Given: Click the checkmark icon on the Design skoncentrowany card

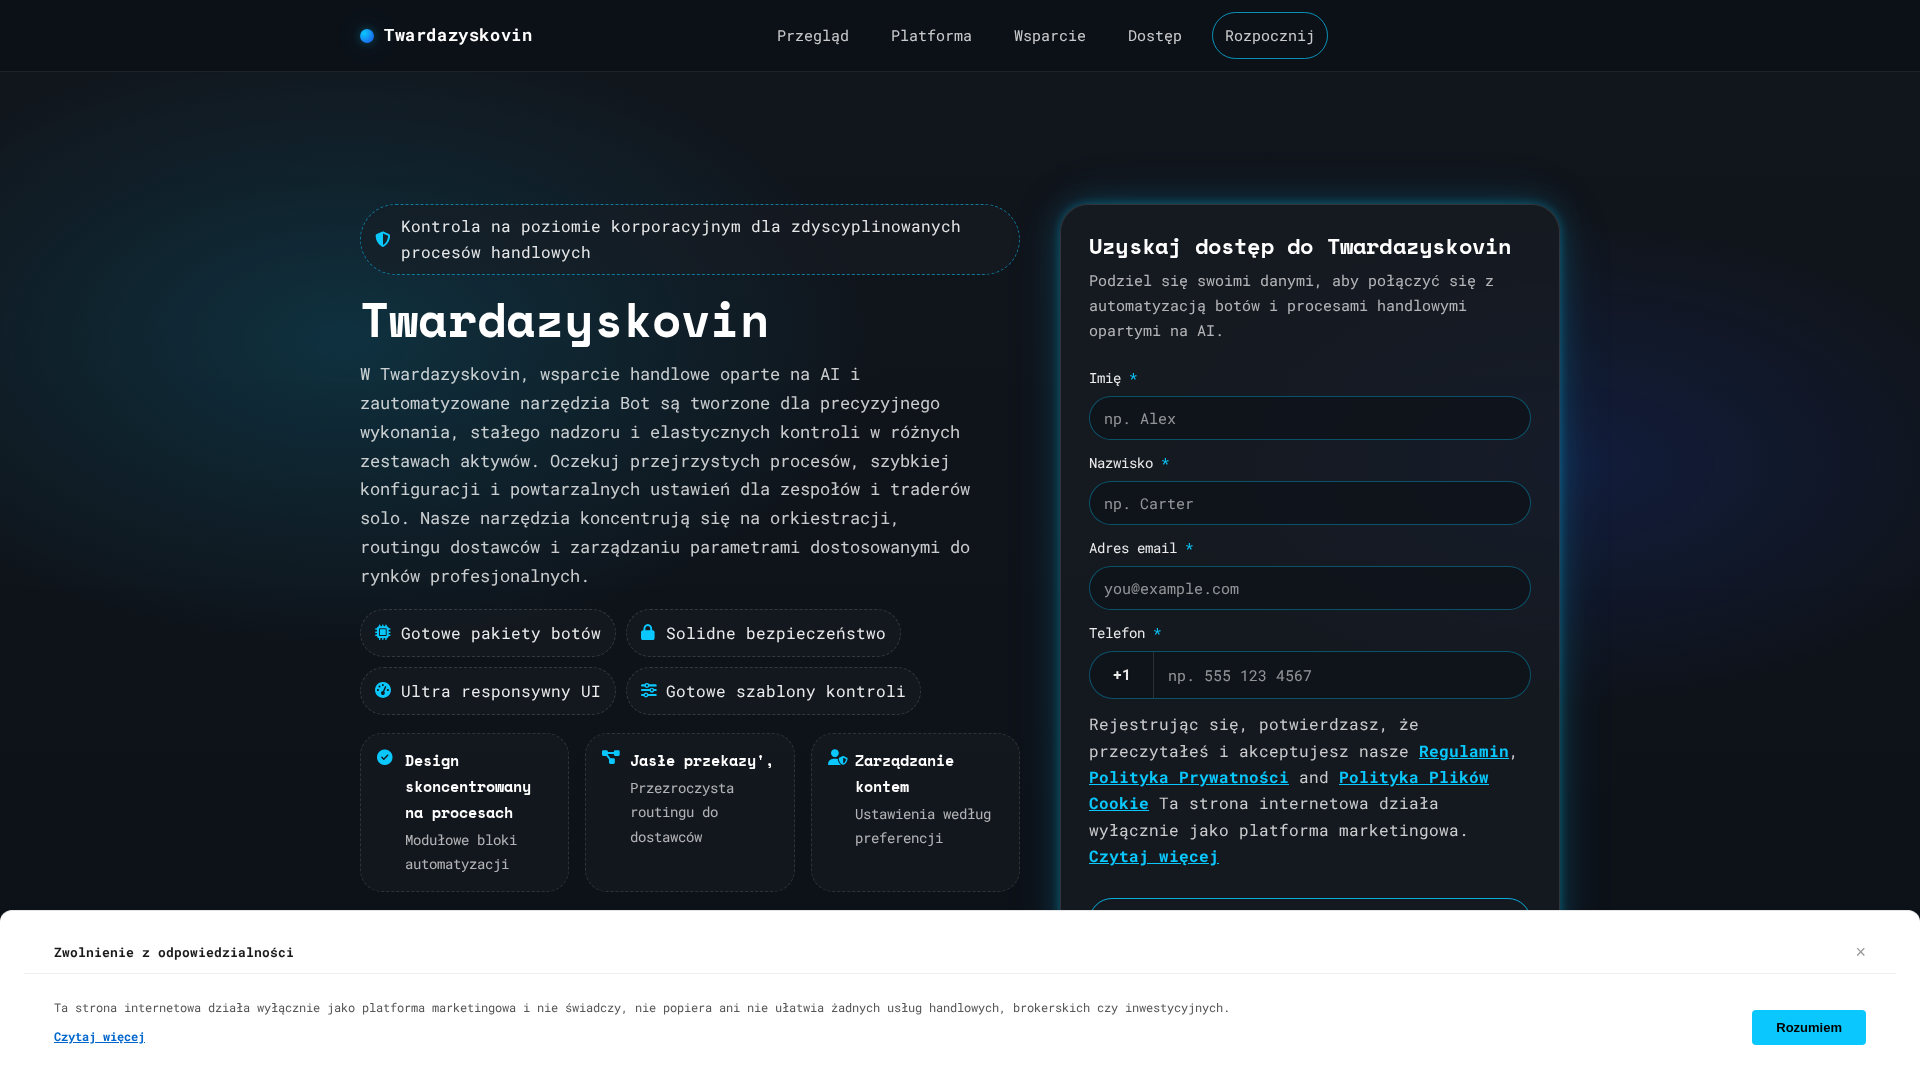Looking at the screenshot, I should (x=385, y=758).
